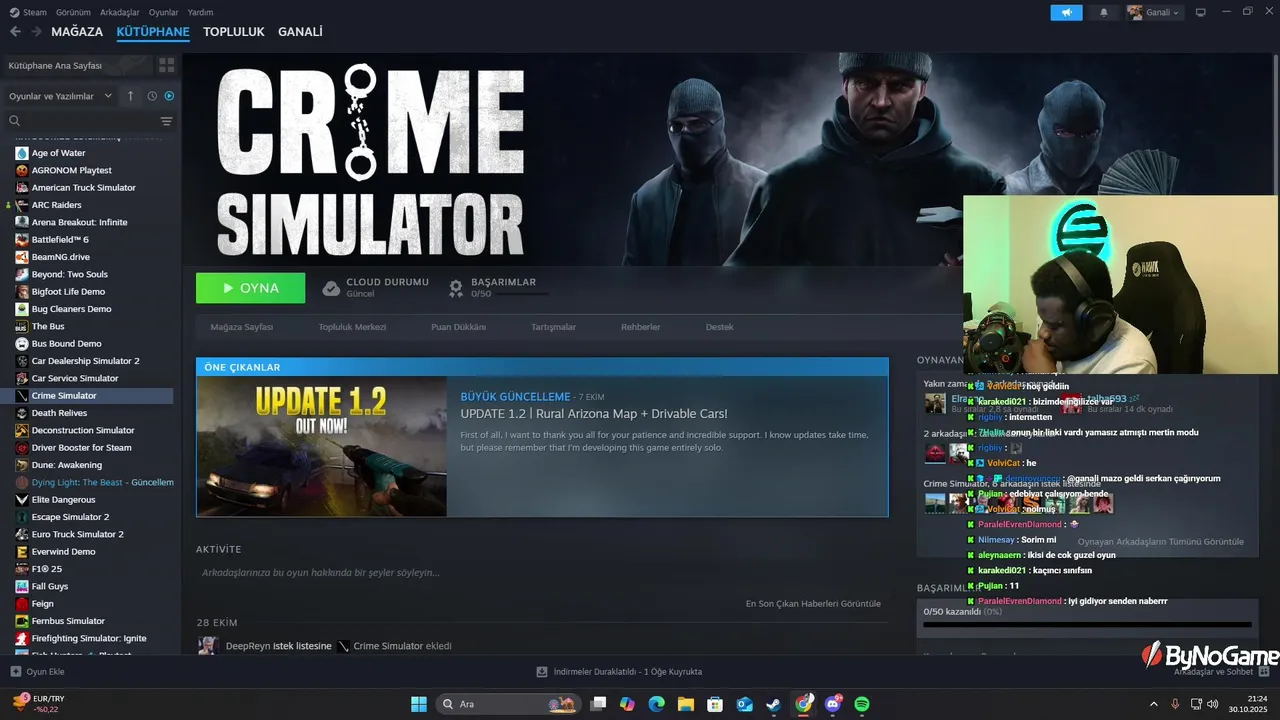Screen dimensions: 1280x720
Task: Open the library advanced filter options
Action: [x=166, y=121]
